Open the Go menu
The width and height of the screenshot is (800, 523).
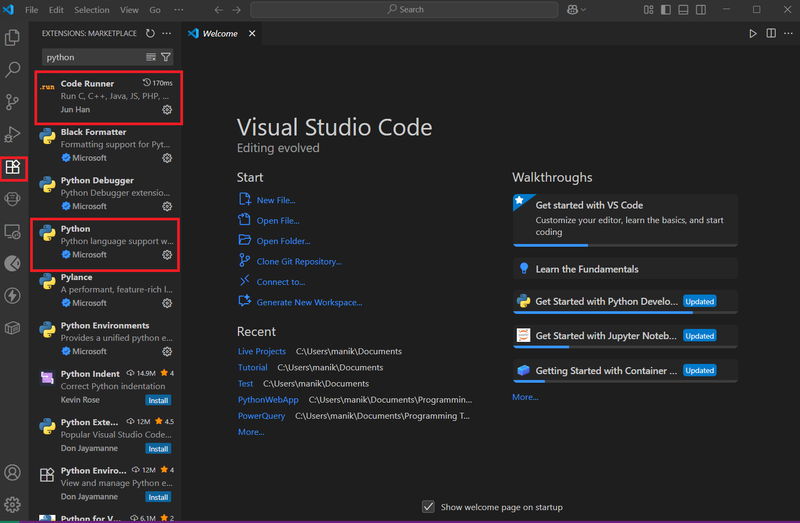155,10
